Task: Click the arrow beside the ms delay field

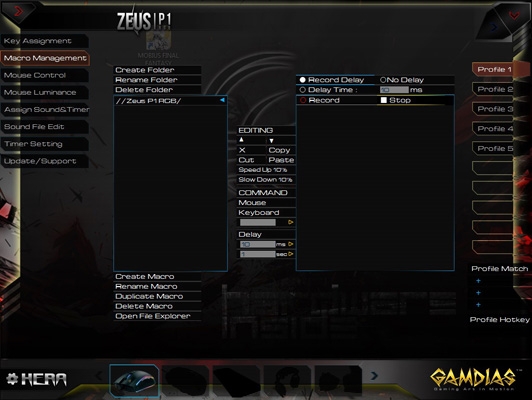Action: [x=290, y=244]
